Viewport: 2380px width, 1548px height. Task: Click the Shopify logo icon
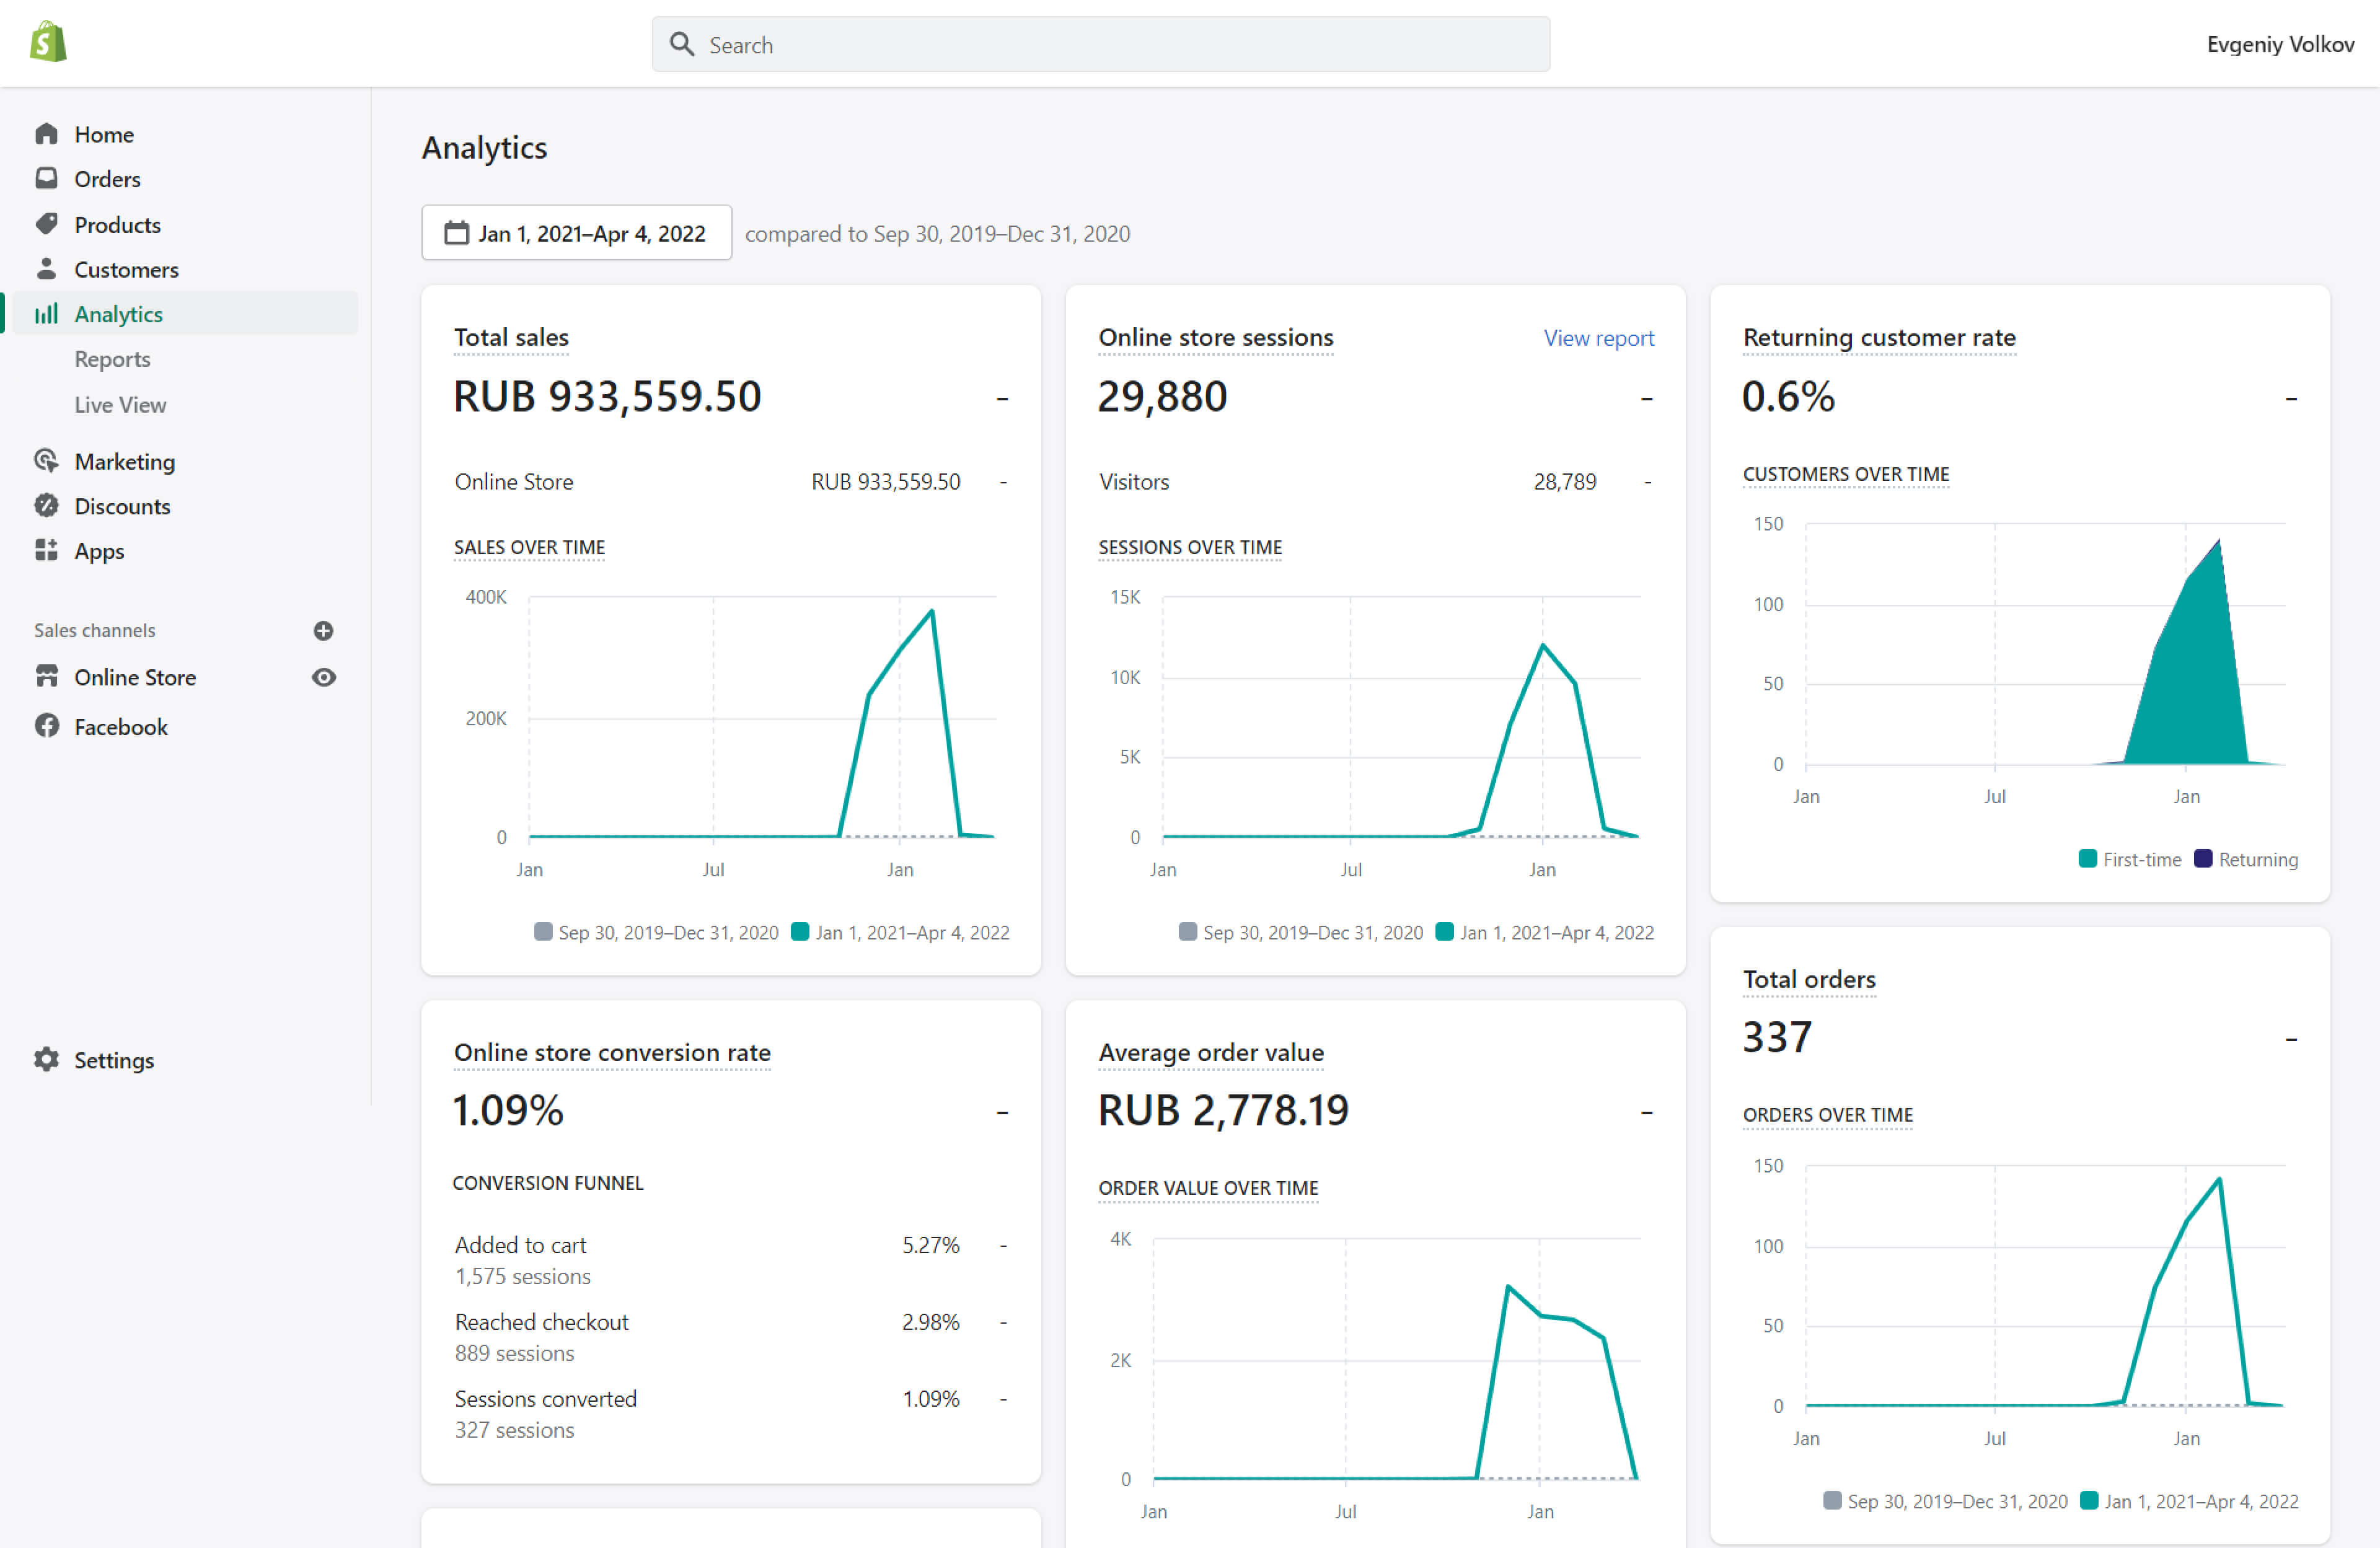pyautogui.click(x=48, y=42)
